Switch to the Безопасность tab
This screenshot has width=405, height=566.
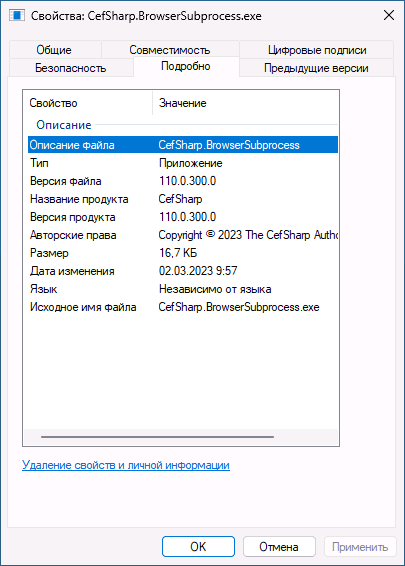(x=71, y=68)
